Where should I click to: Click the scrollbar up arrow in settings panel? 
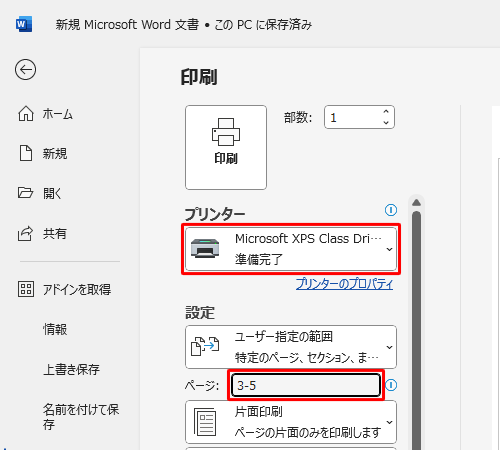[x=416, y=202]
